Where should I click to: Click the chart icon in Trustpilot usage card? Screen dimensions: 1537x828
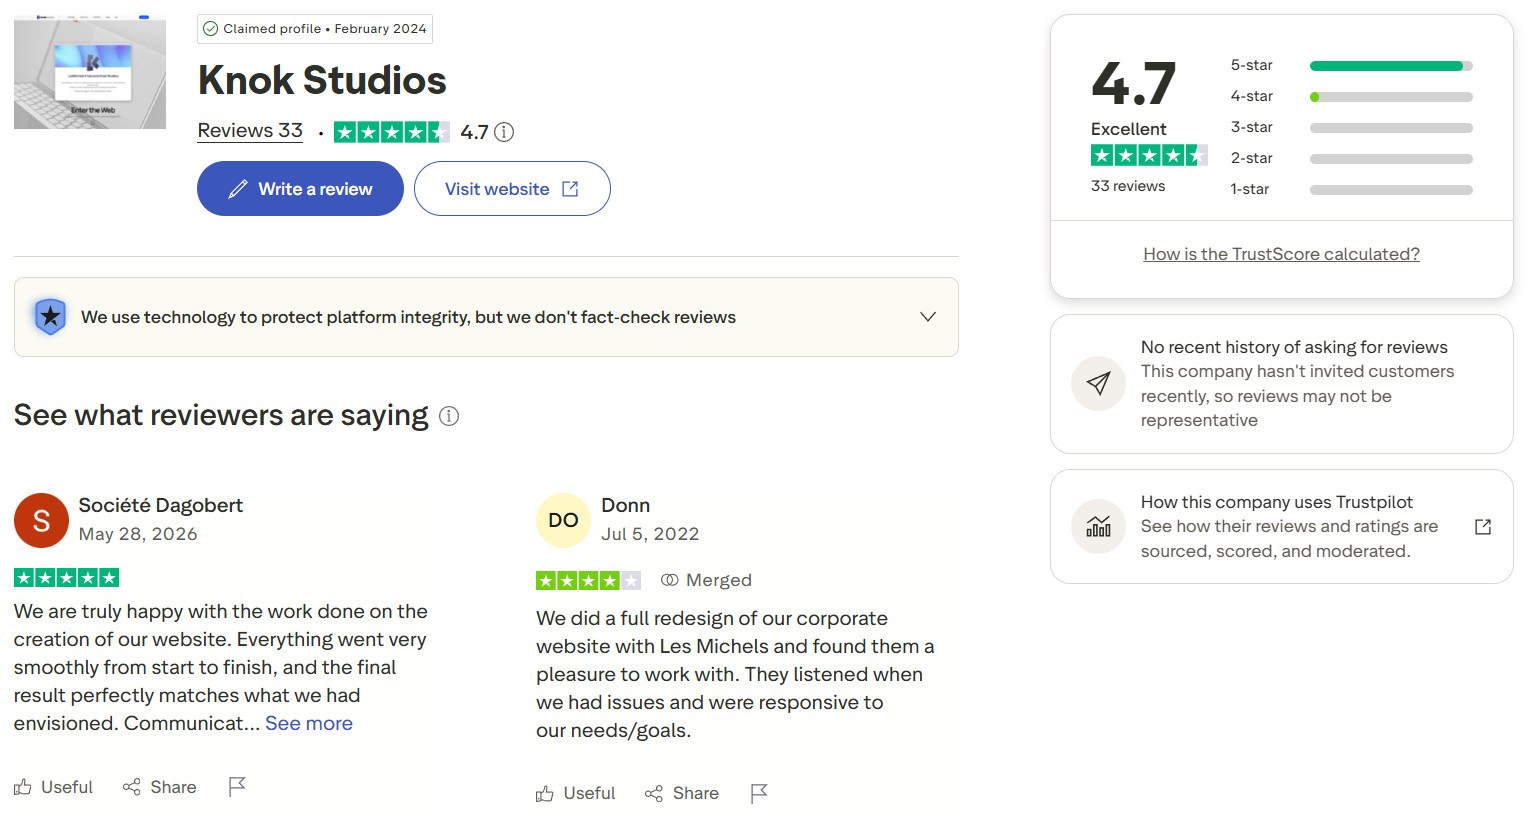pos(1098,526)
